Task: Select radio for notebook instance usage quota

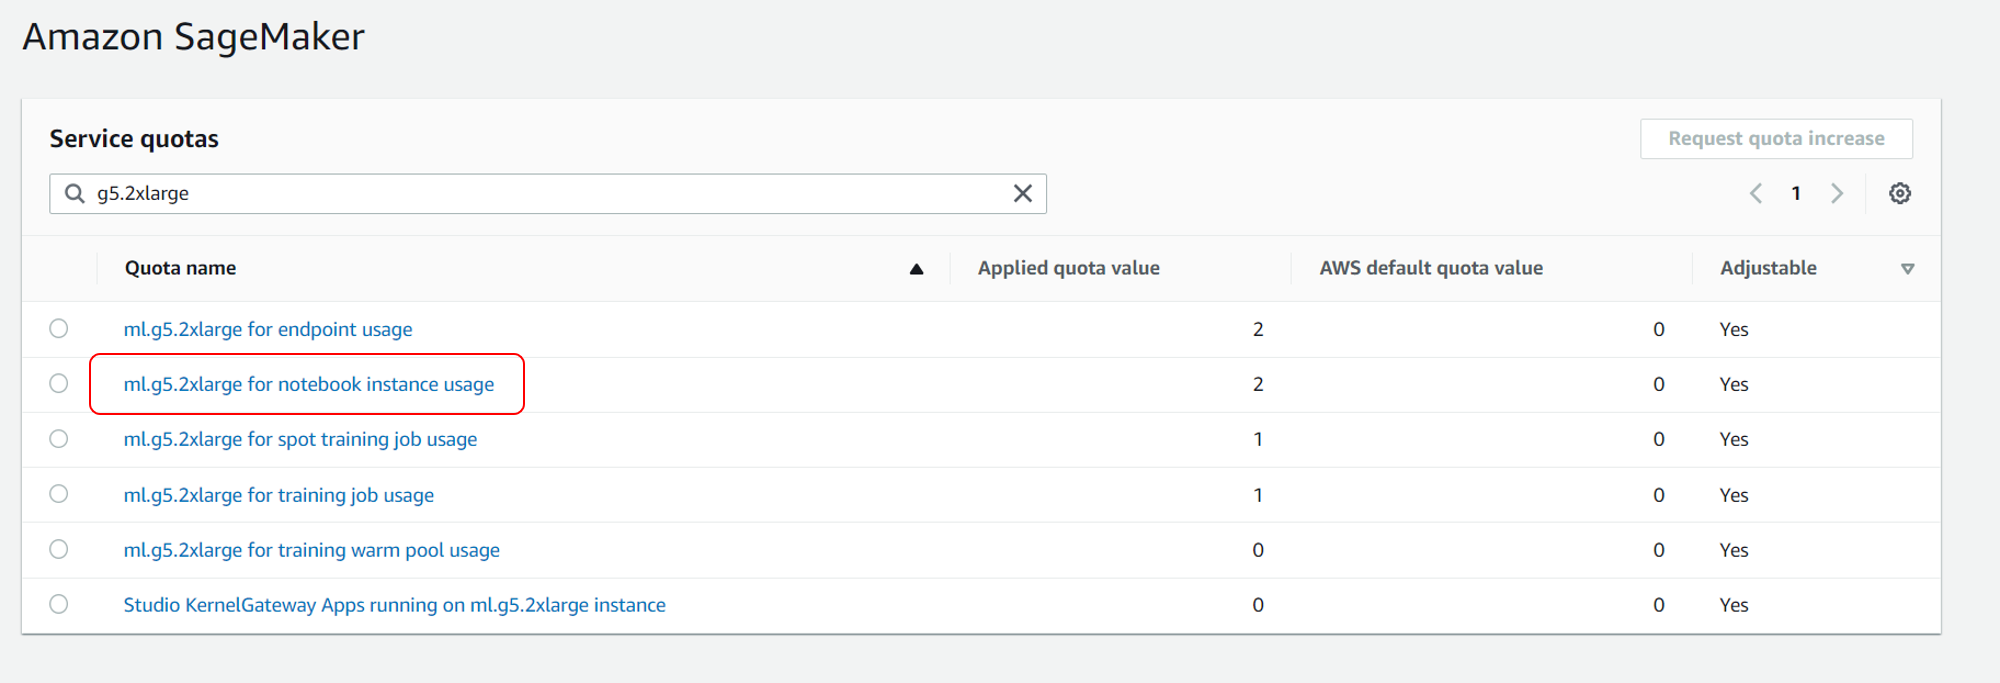Action: pos(59,383)
